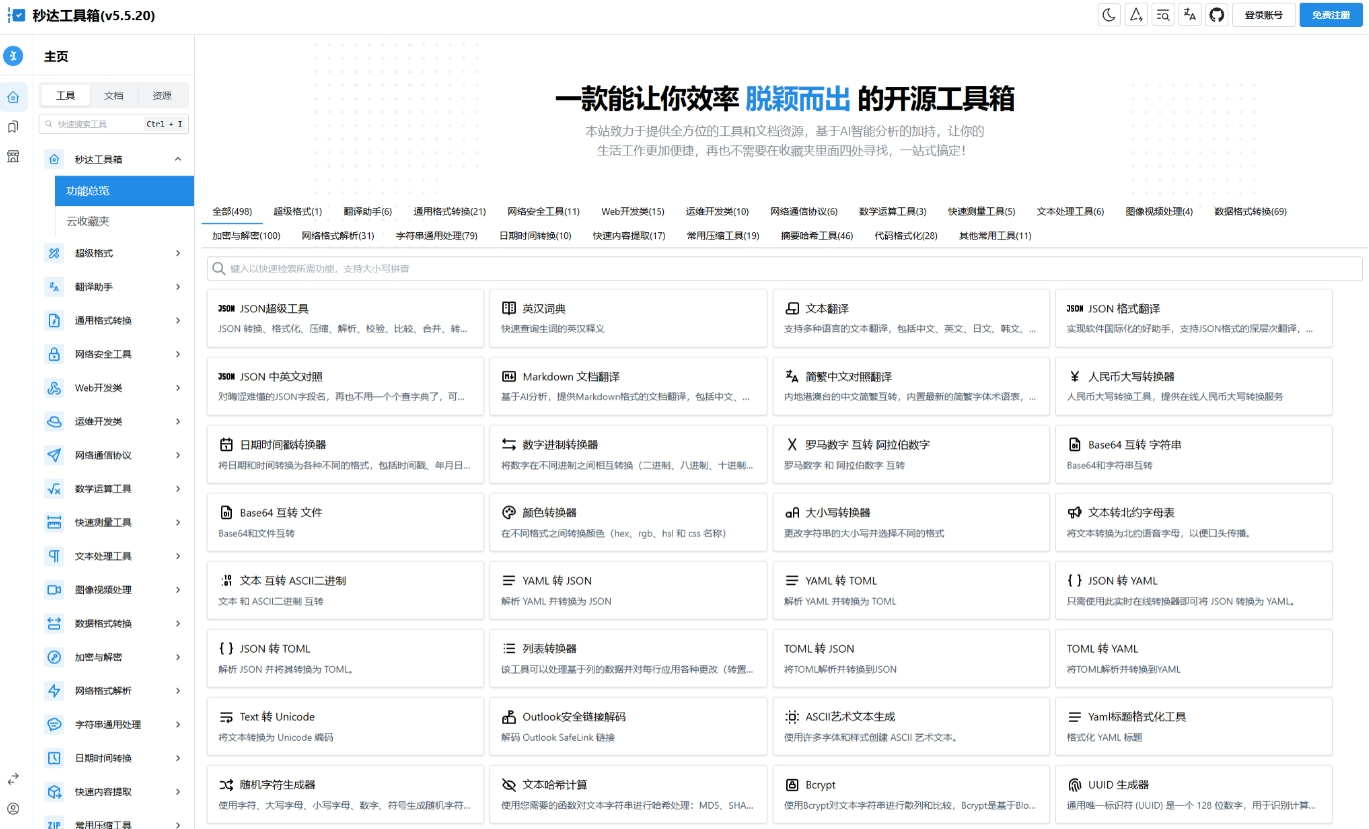Click the 超级格式 scissors icon in the sidebar
Image resolution: width=1369 pixels, height=829 pixels.
click(53, 253)
